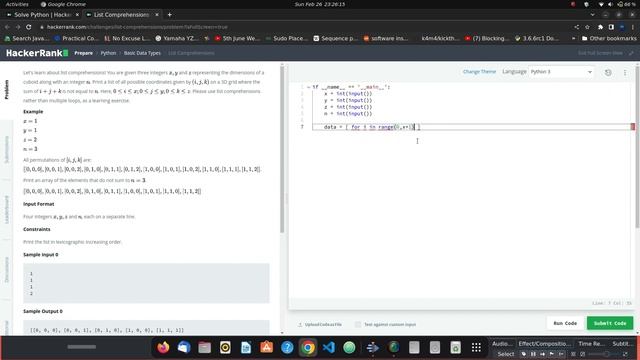The height and width of the screenshot is (360, 640).
Task: Go to Prepare breadcrumb
Action: (x=83, y=53)
